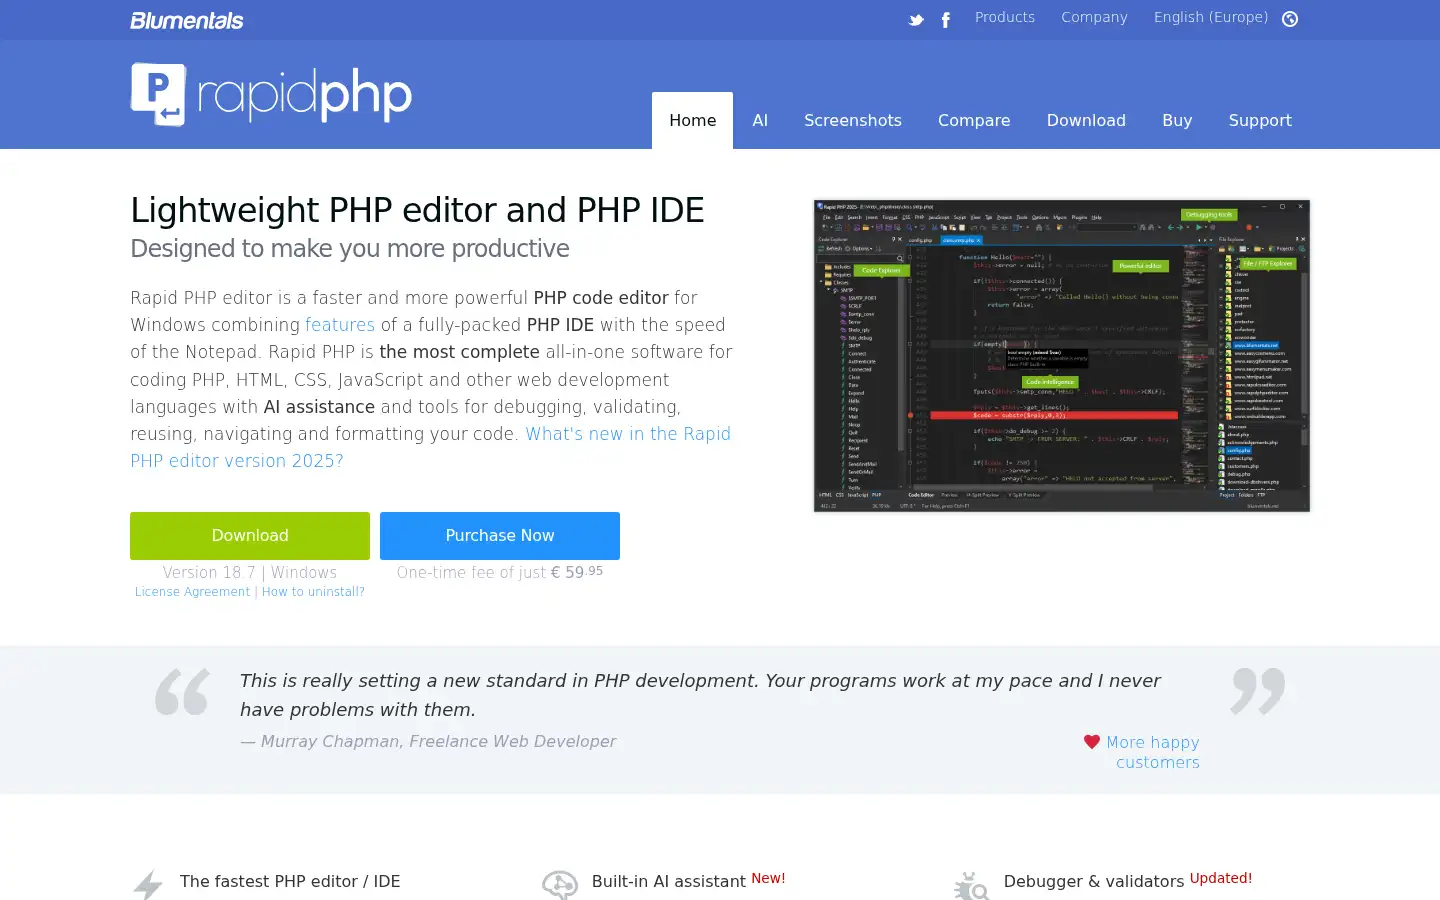The height and width of the screenshot is (900, 1440).
Task: Click the Murray Chapman attribution text
Action: 428,742
